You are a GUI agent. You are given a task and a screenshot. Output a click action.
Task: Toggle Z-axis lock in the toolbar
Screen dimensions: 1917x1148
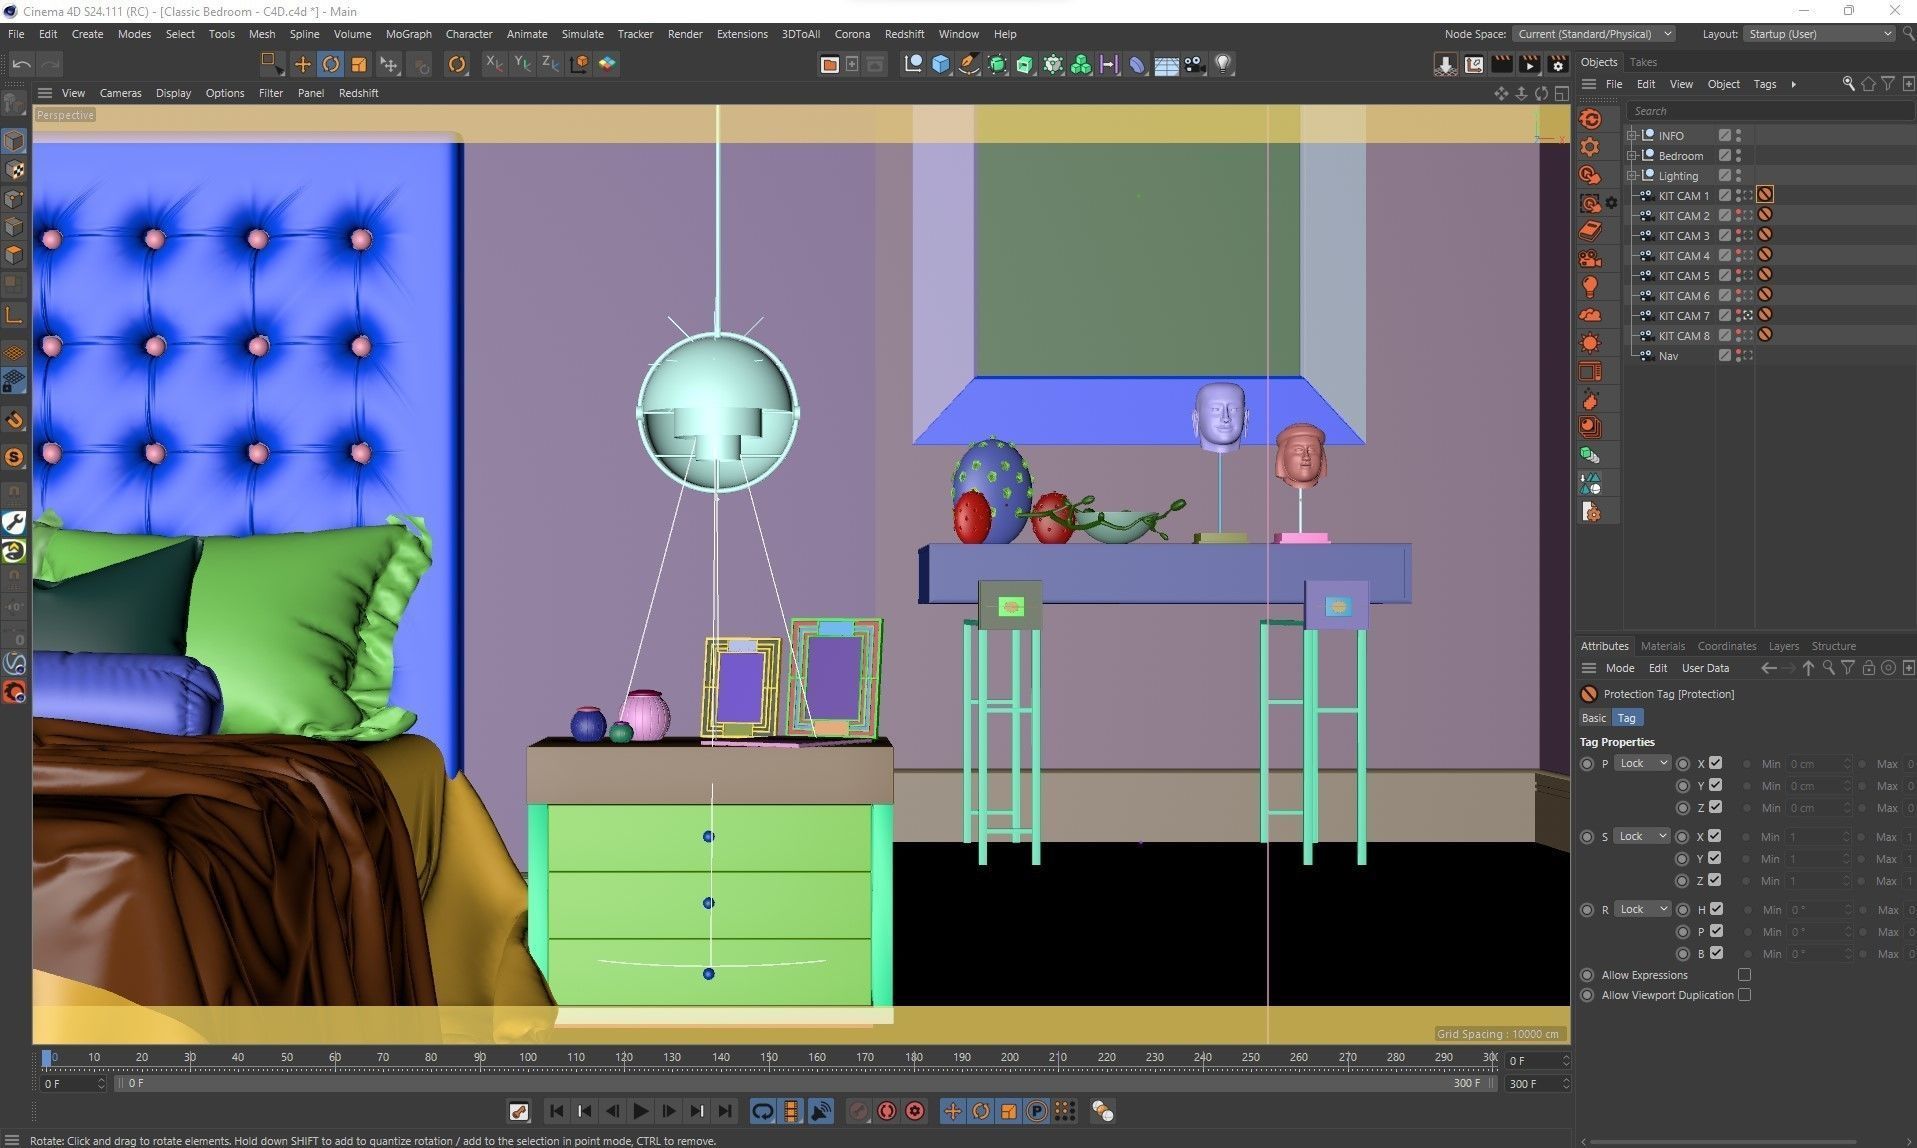550,64
